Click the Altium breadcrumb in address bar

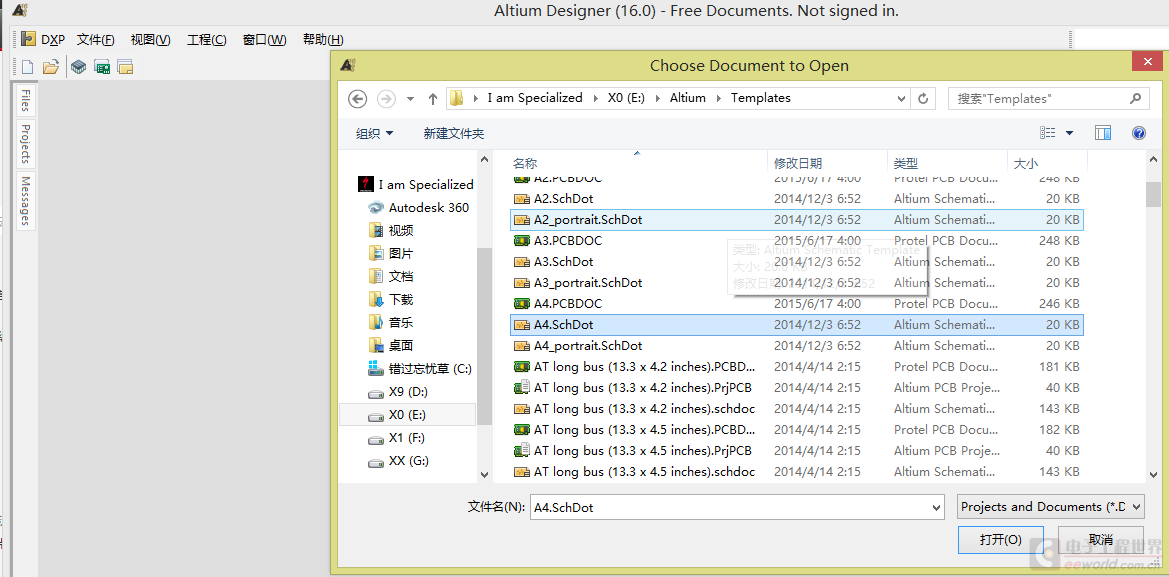pyautogui.click(x=687, y=98)
